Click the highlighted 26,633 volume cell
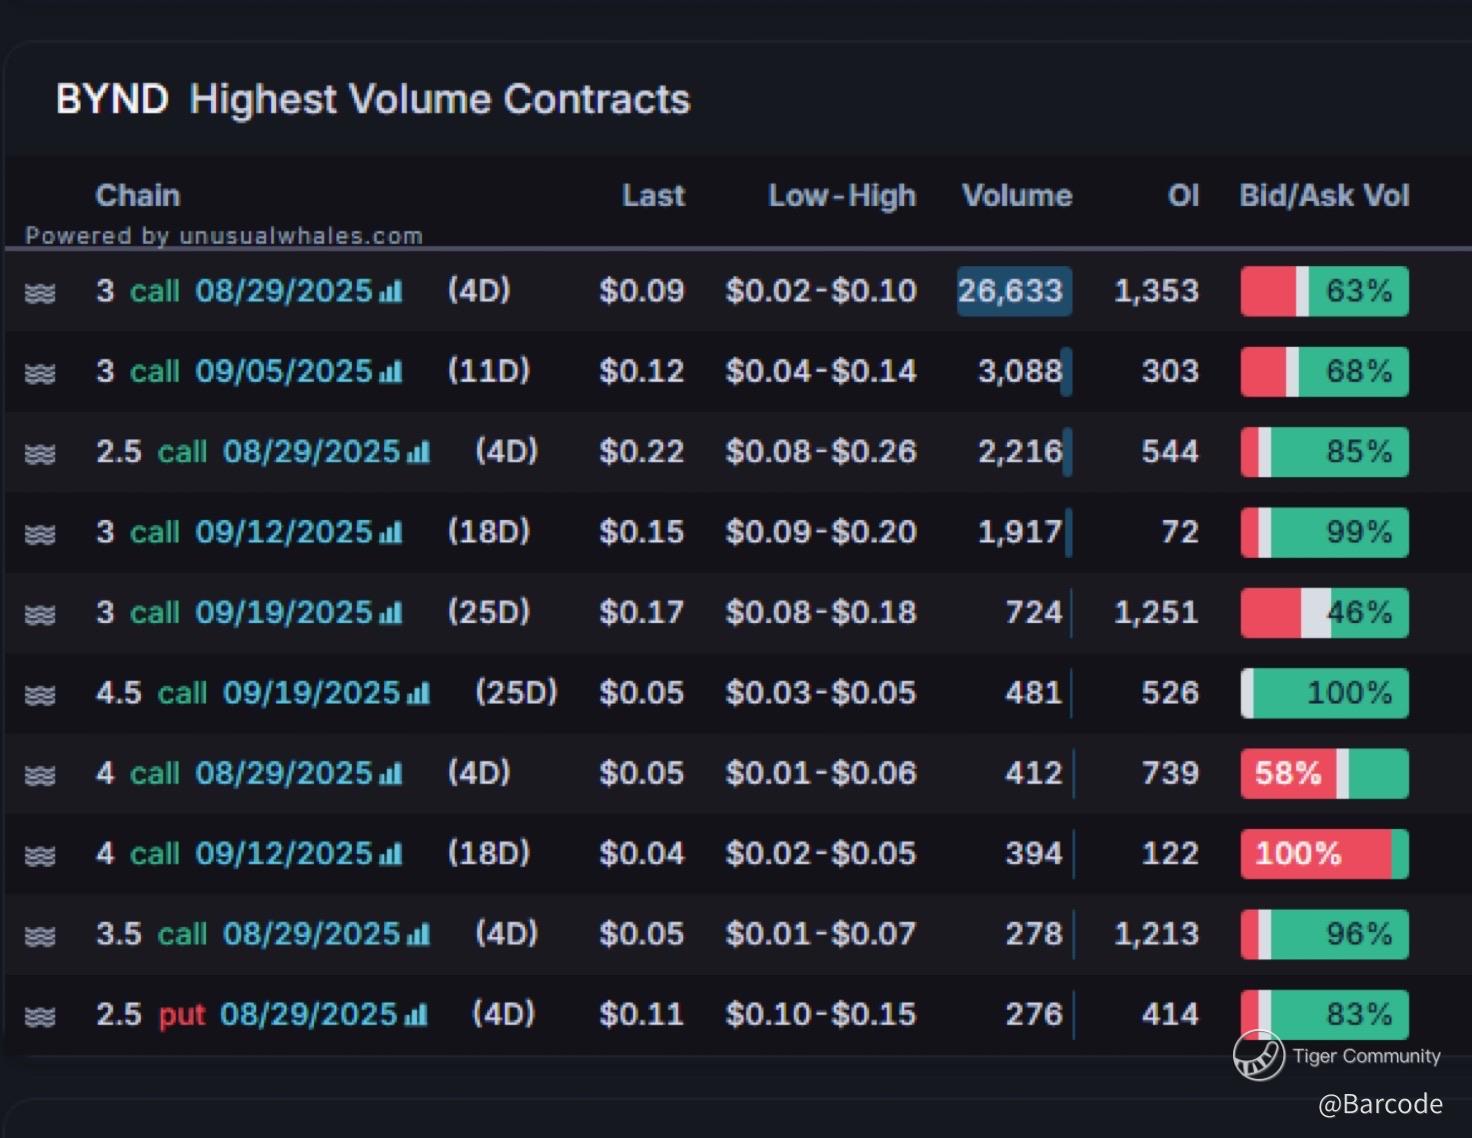Screen dimensions: 1472x1138 coord(1014,291)
